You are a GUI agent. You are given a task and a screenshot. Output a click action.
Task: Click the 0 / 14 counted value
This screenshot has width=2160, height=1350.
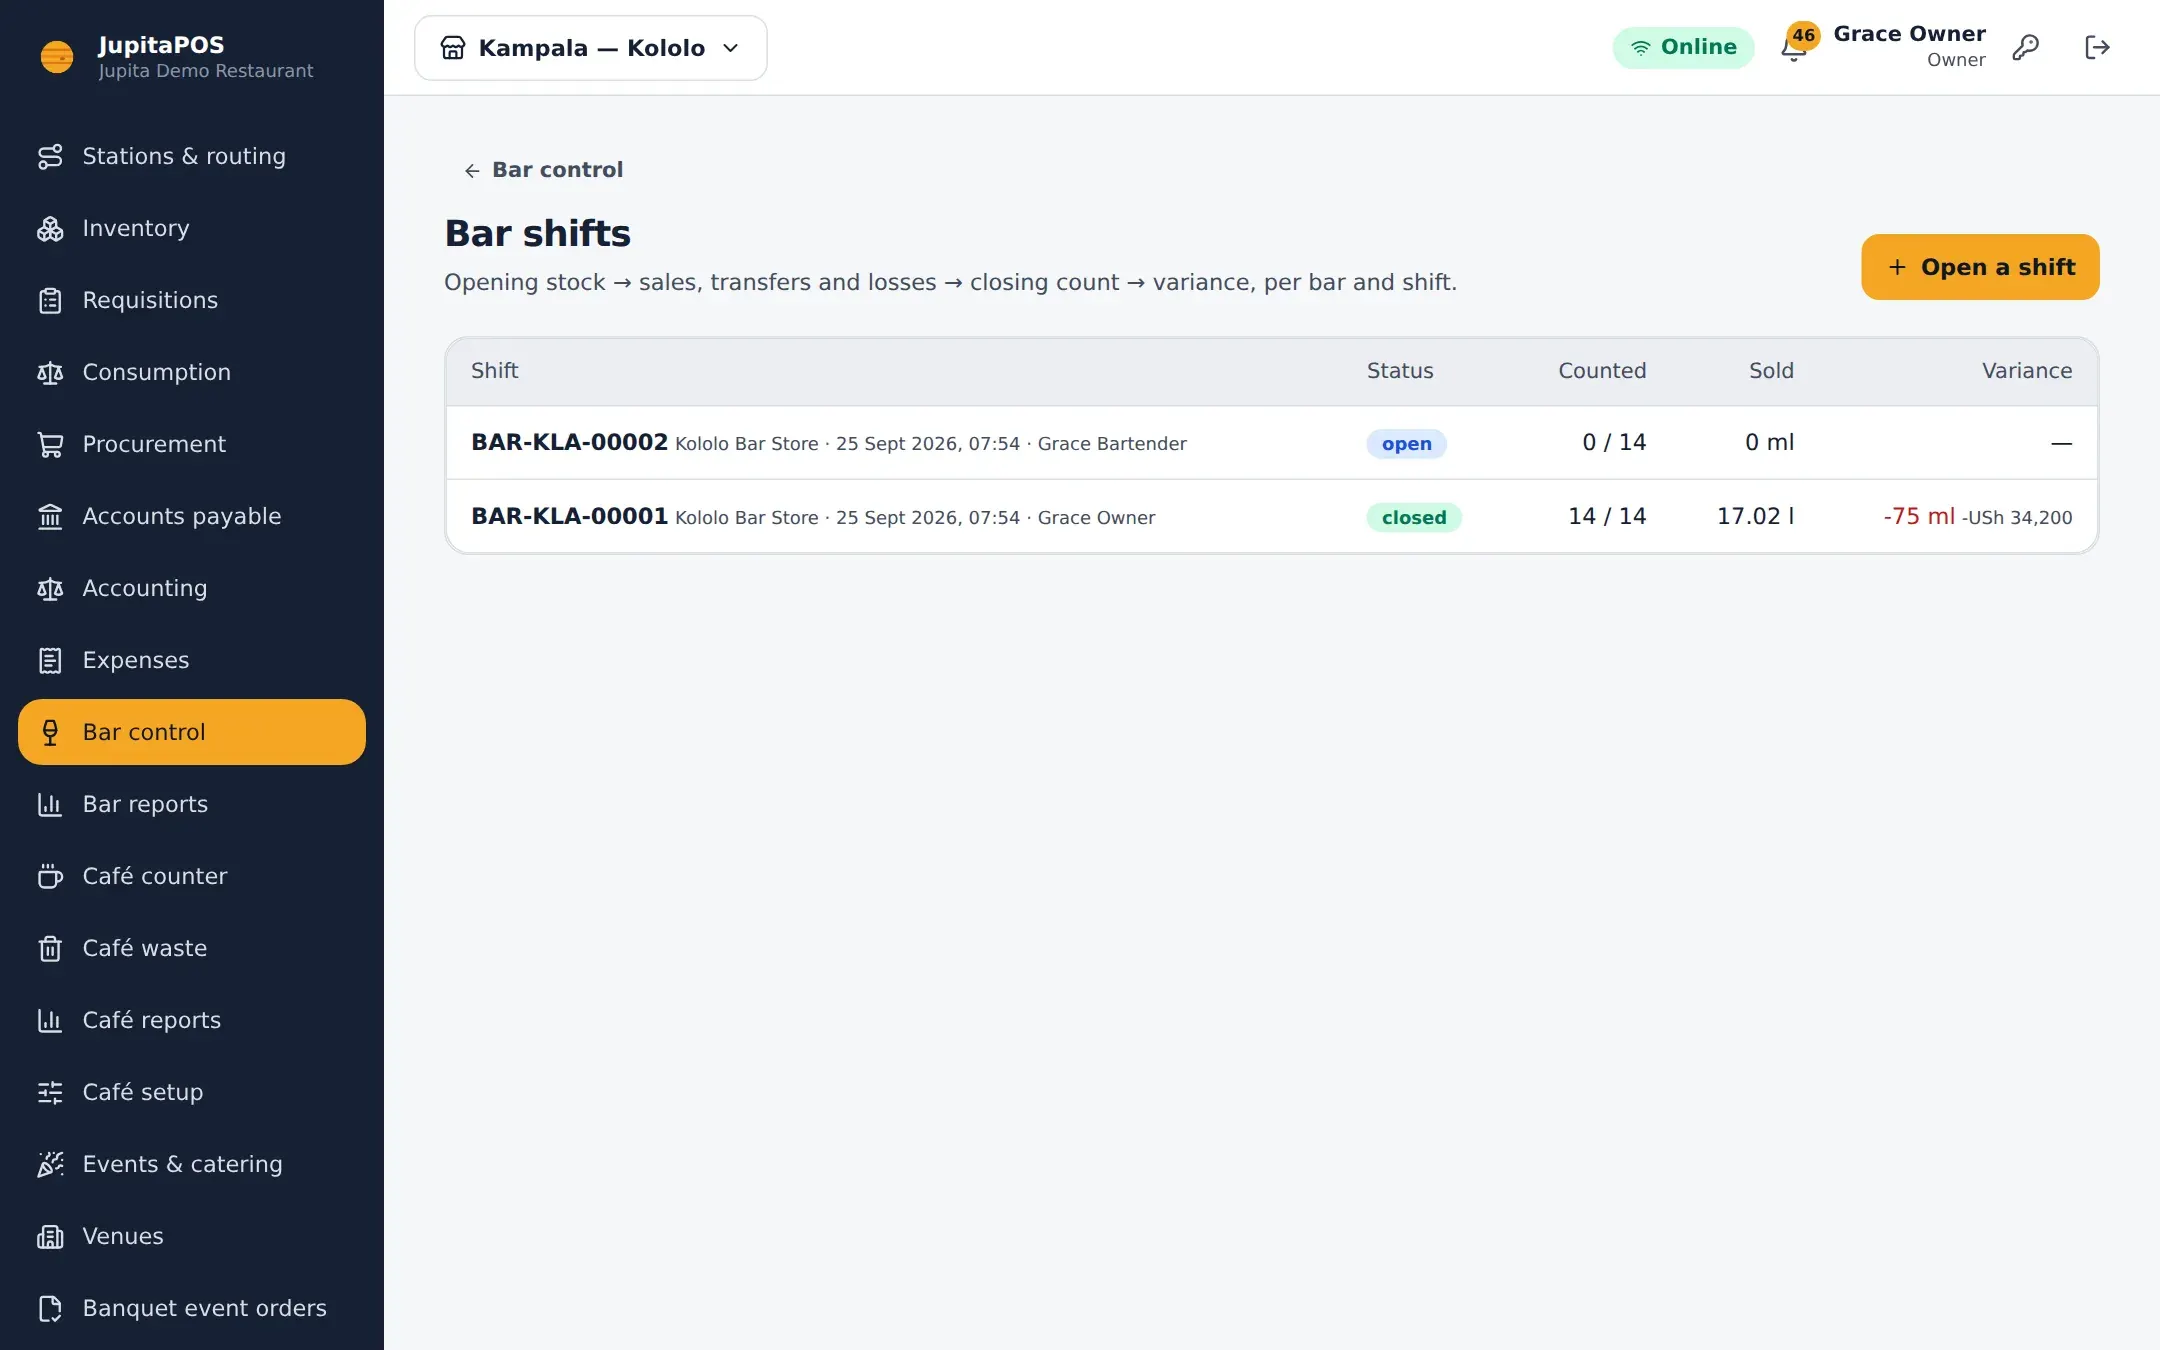click(1614, 442)
